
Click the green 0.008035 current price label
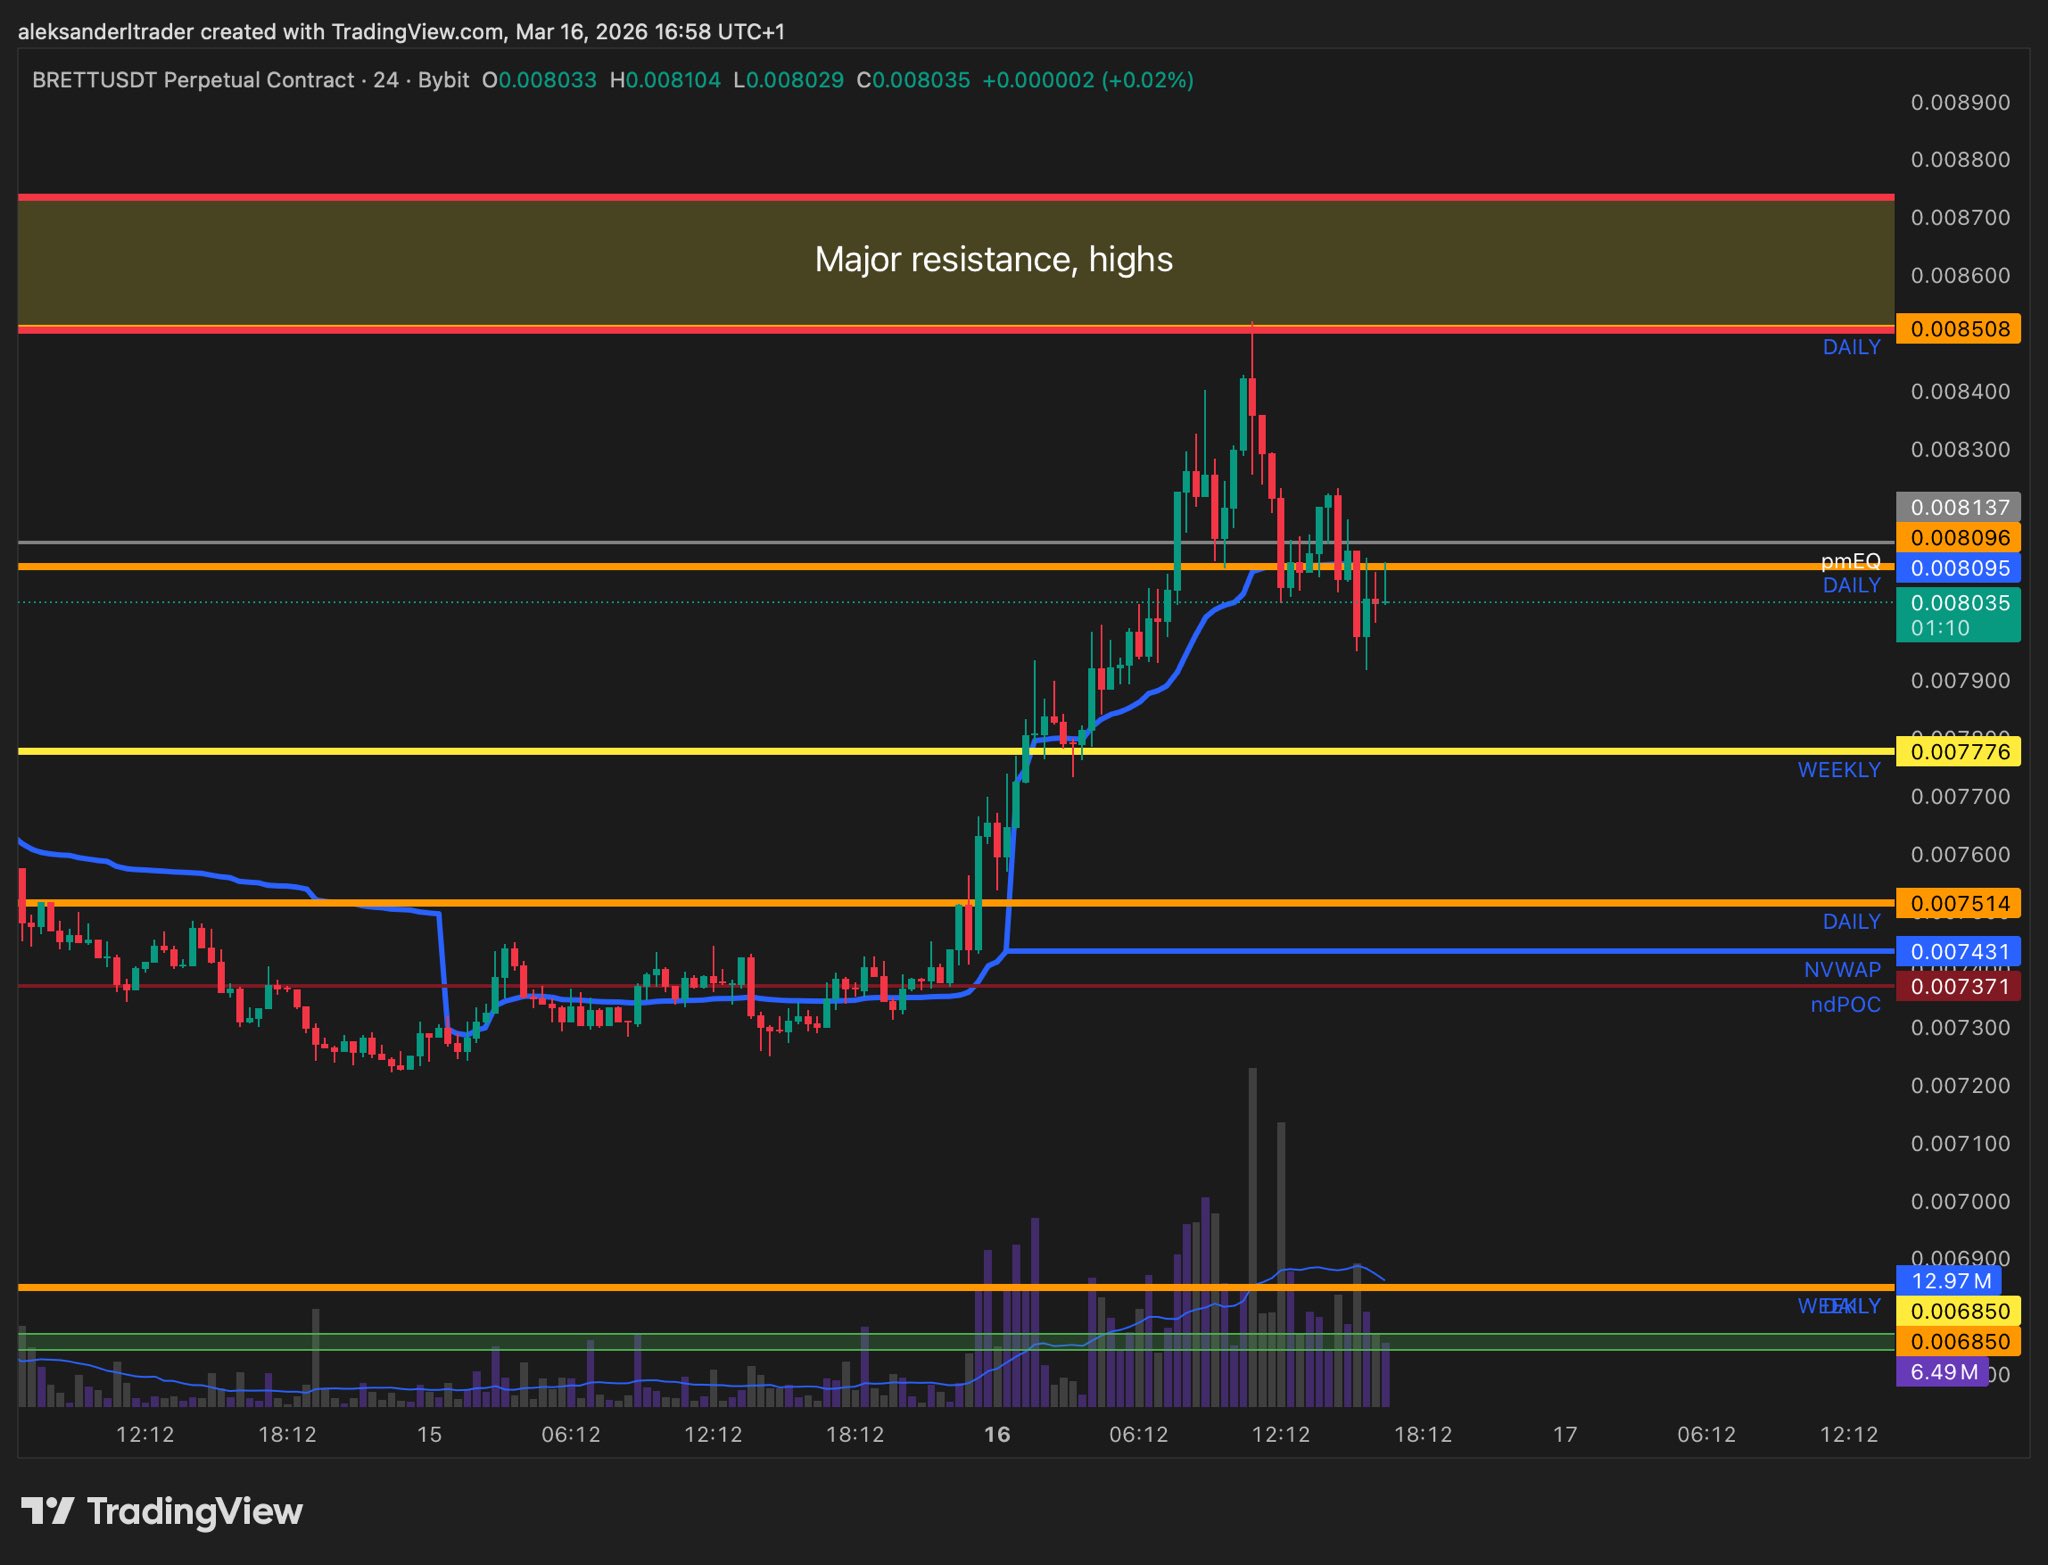1958,603
